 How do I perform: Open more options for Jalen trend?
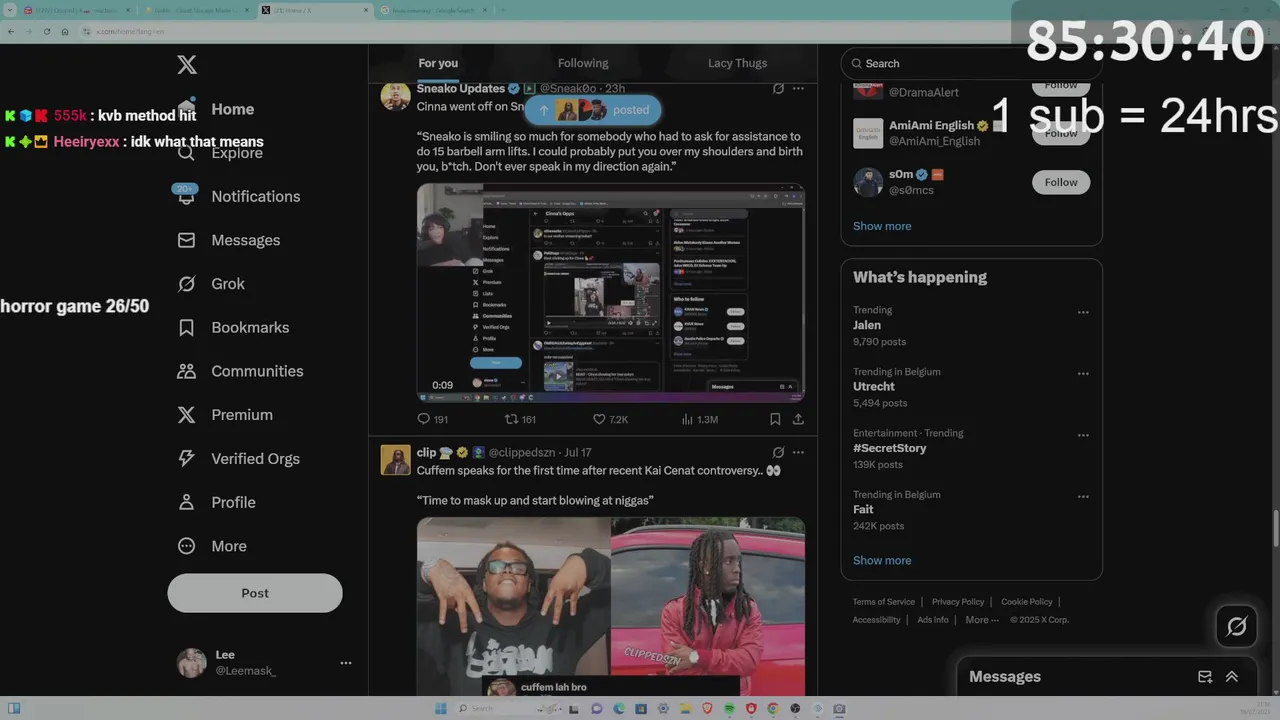(x=1083, y=312)
